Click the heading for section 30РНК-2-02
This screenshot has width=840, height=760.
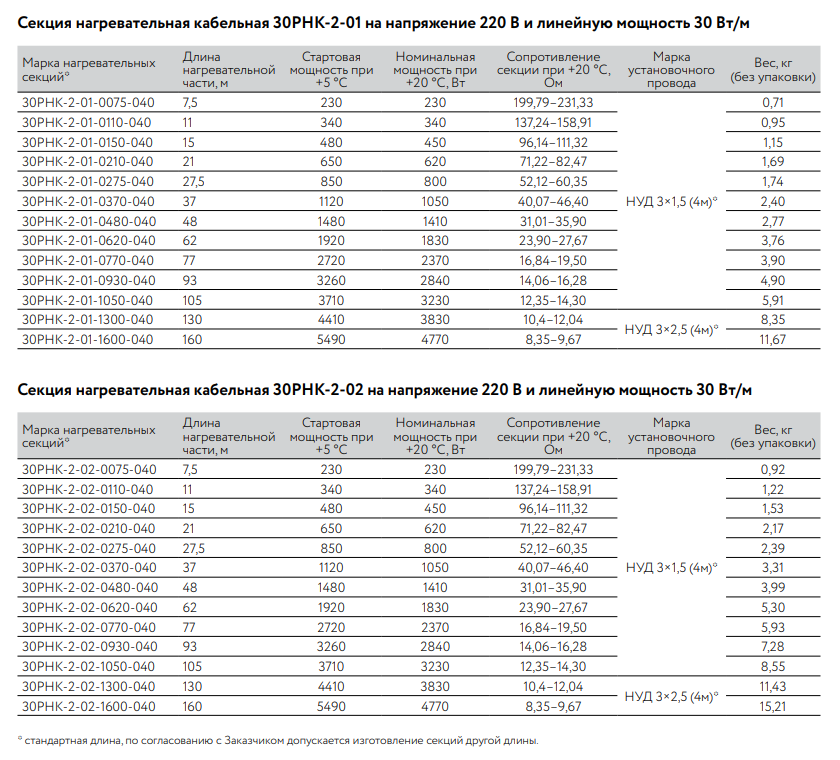click(x=385, y=390)
